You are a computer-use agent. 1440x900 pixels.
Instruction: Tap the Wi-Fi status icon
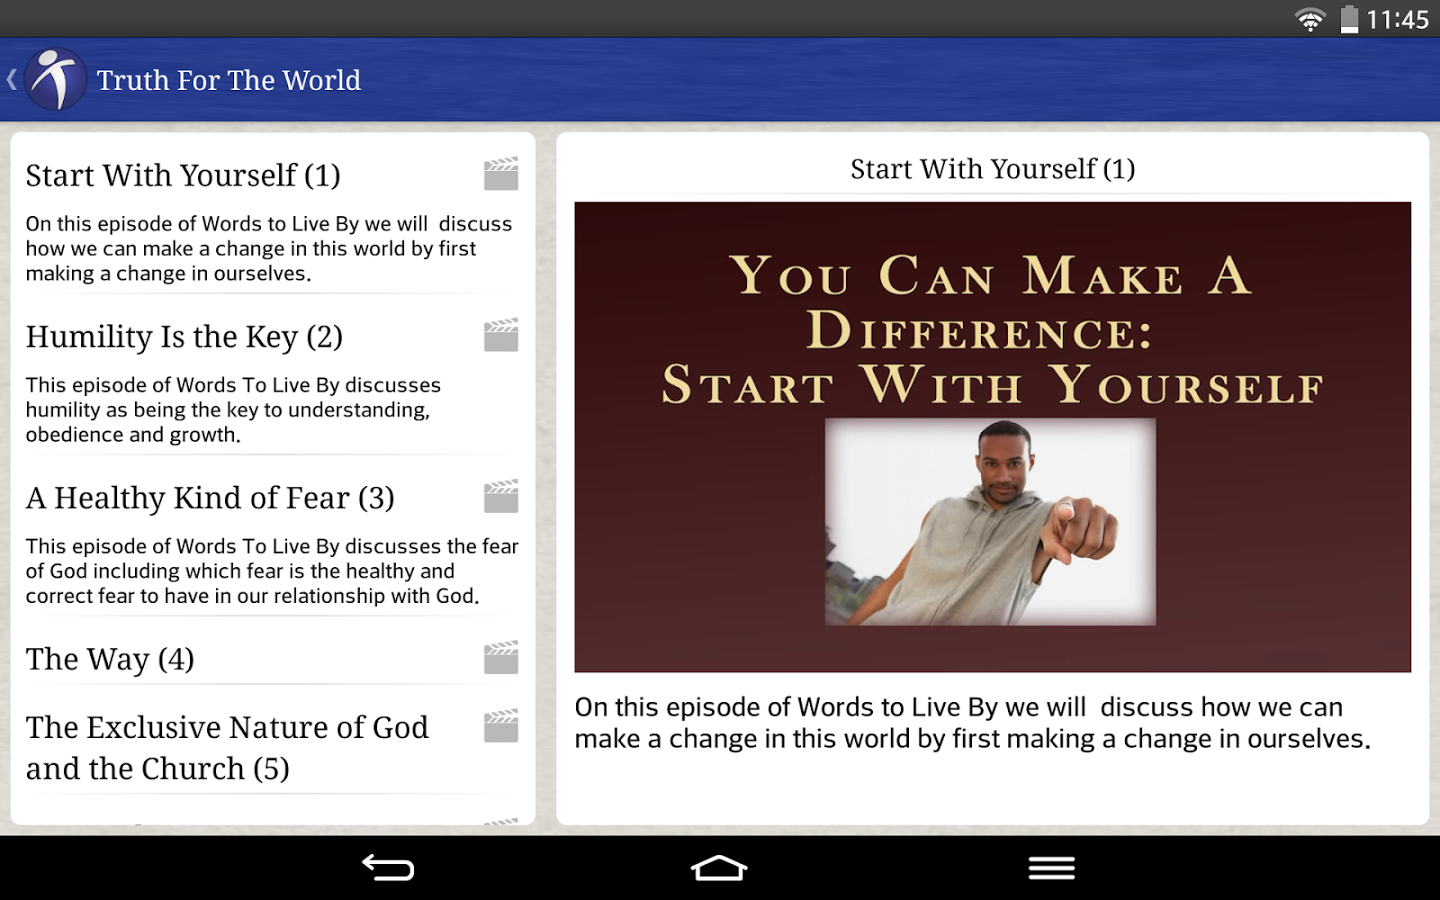pyautogui.click(x=1310, y=19)
